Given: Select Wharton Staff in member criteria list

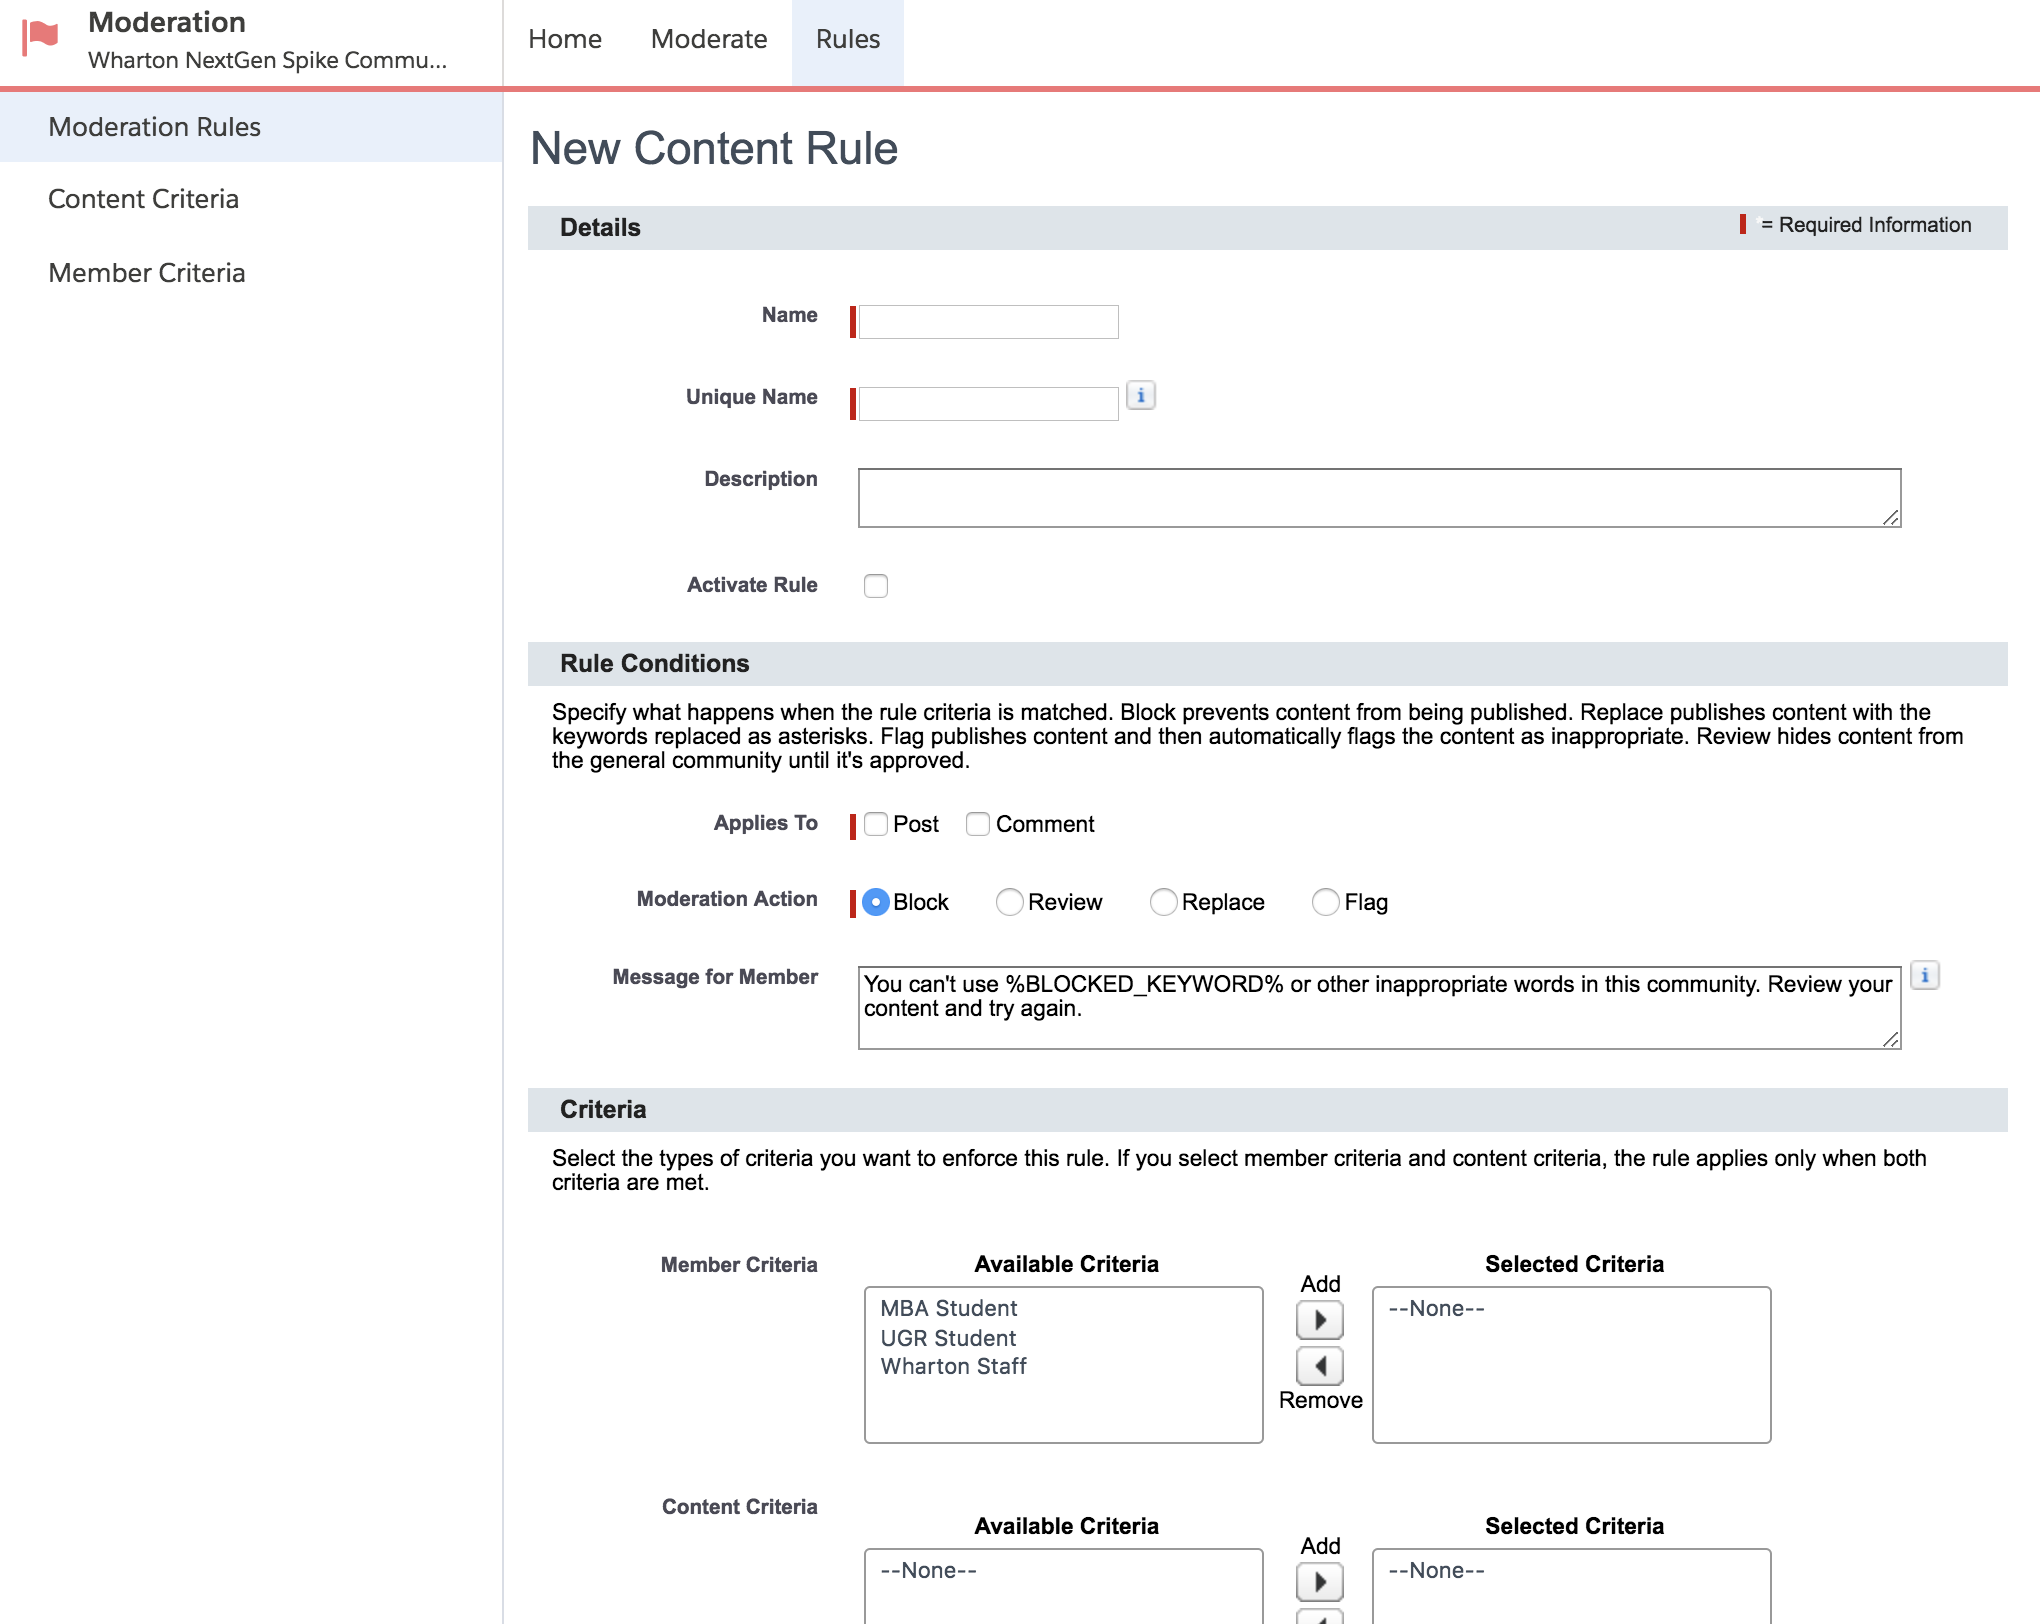Looking at the screenshot, I should pyautogui.click(x=953, y=1366).
